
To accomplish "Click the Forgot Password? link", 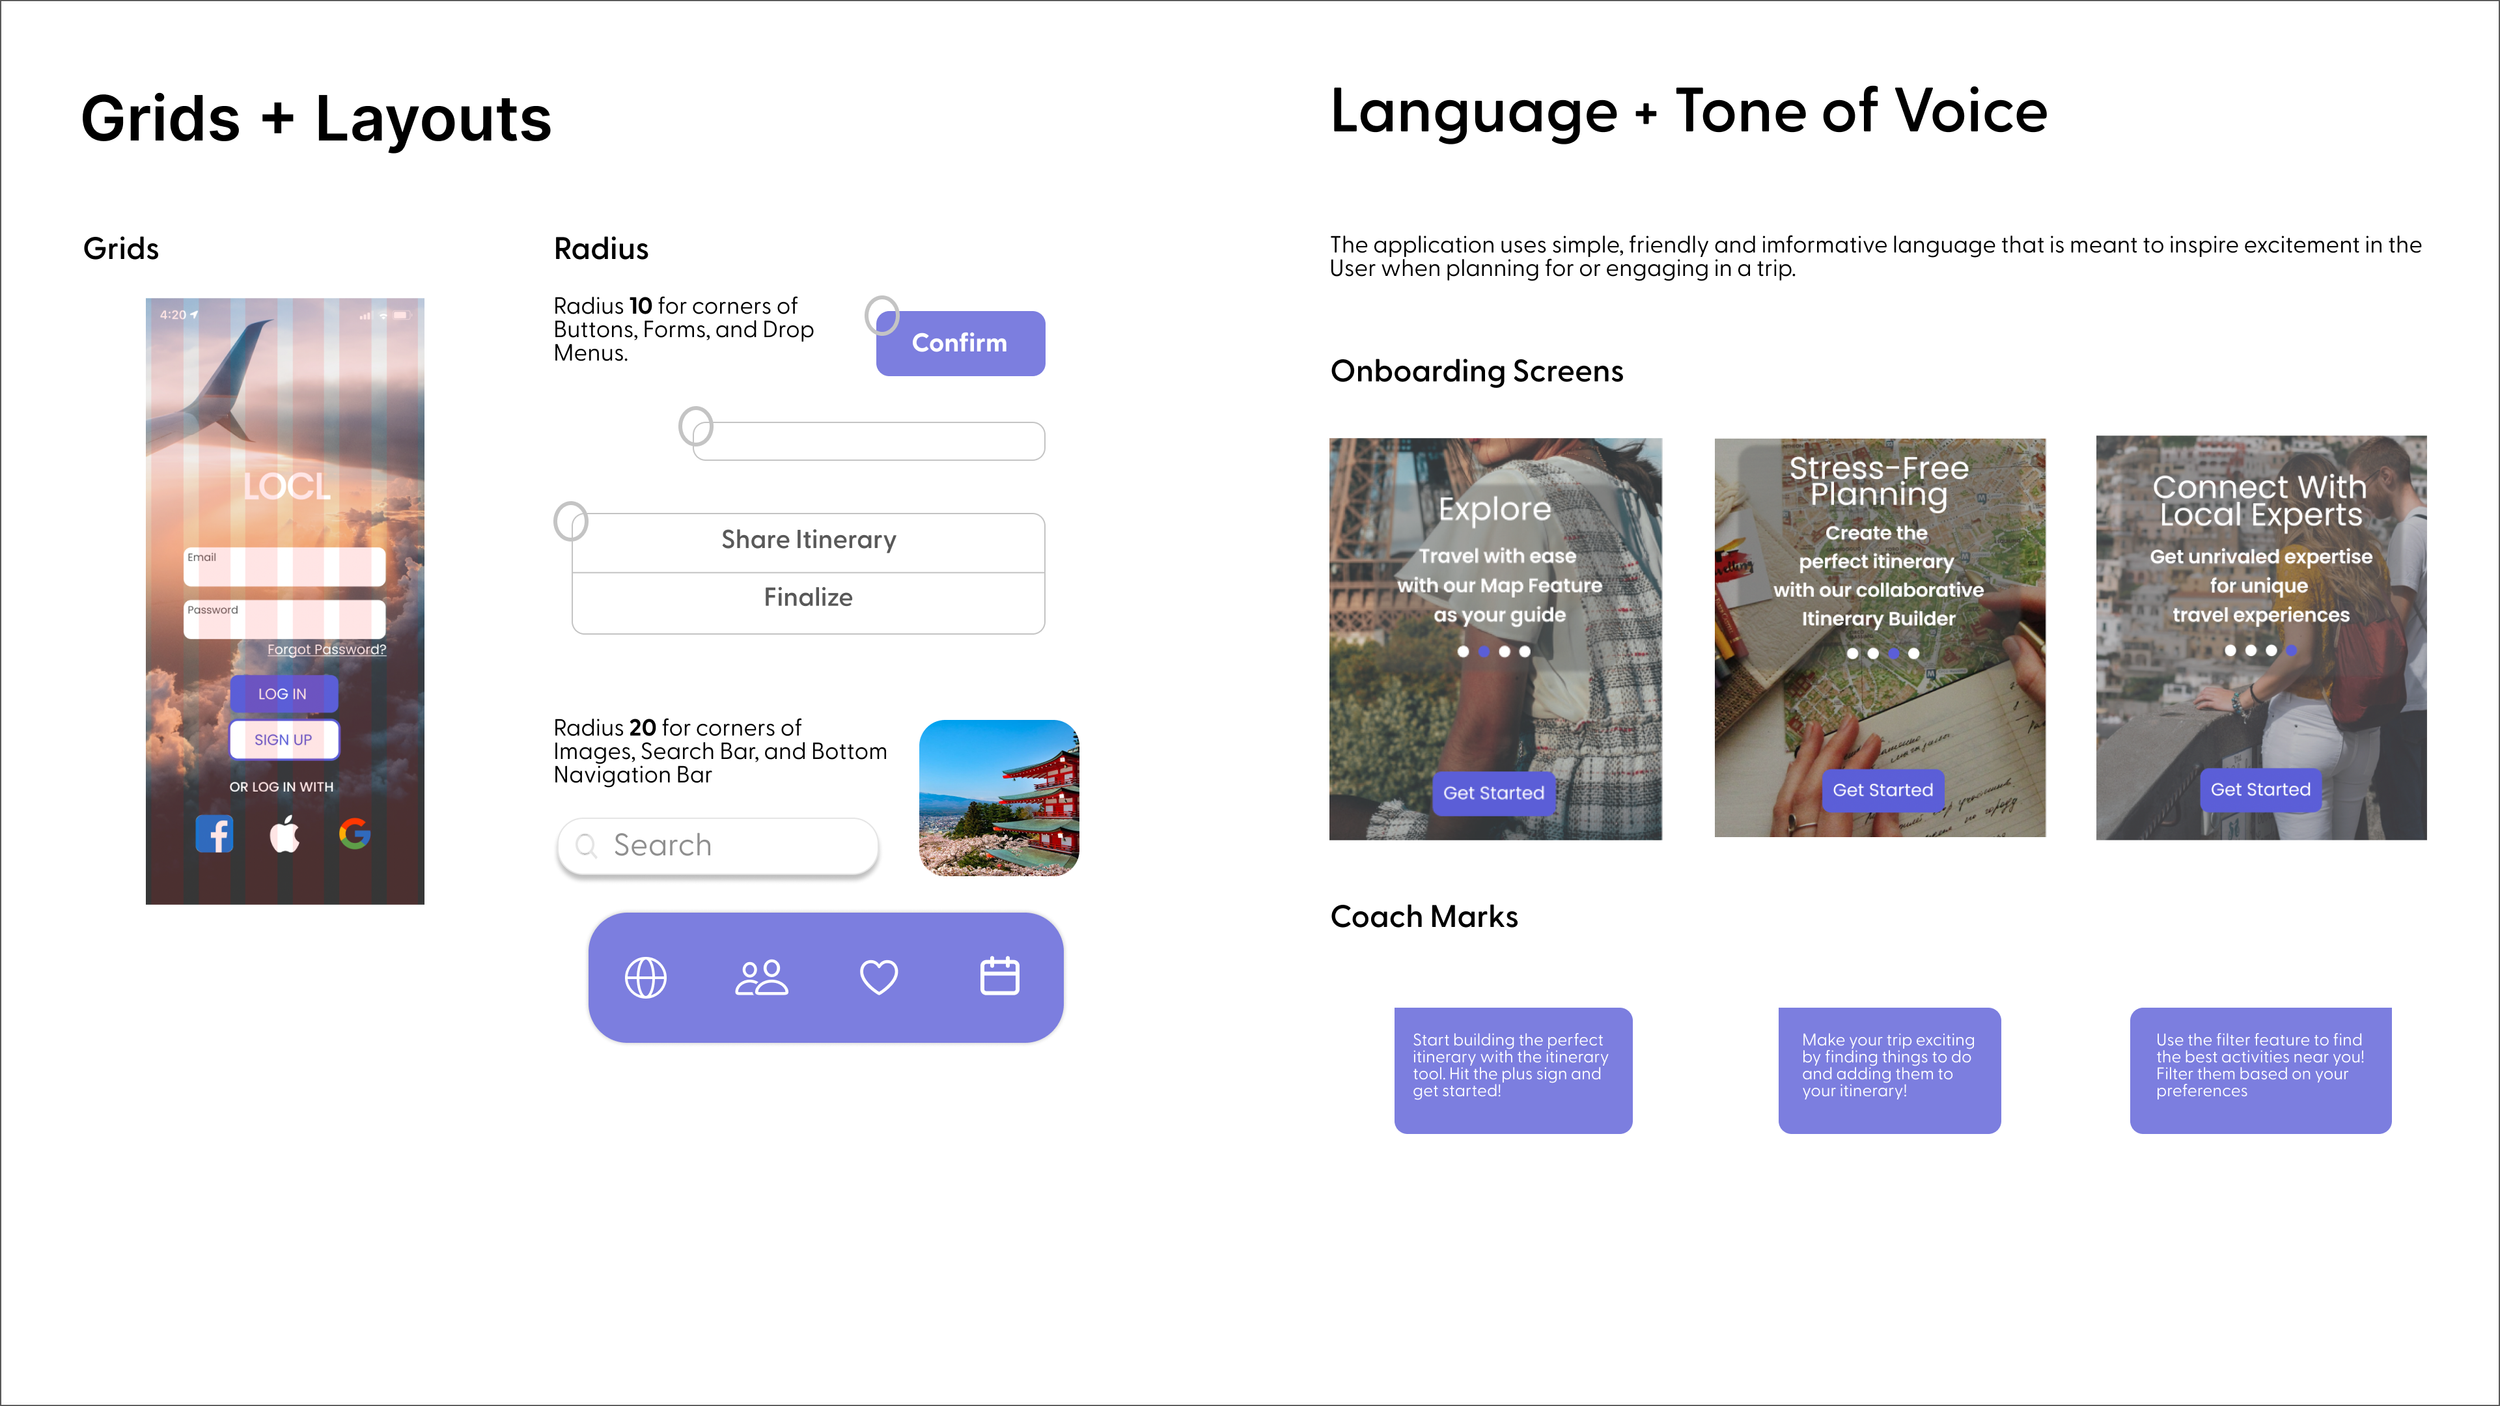I will pos(326,649).
